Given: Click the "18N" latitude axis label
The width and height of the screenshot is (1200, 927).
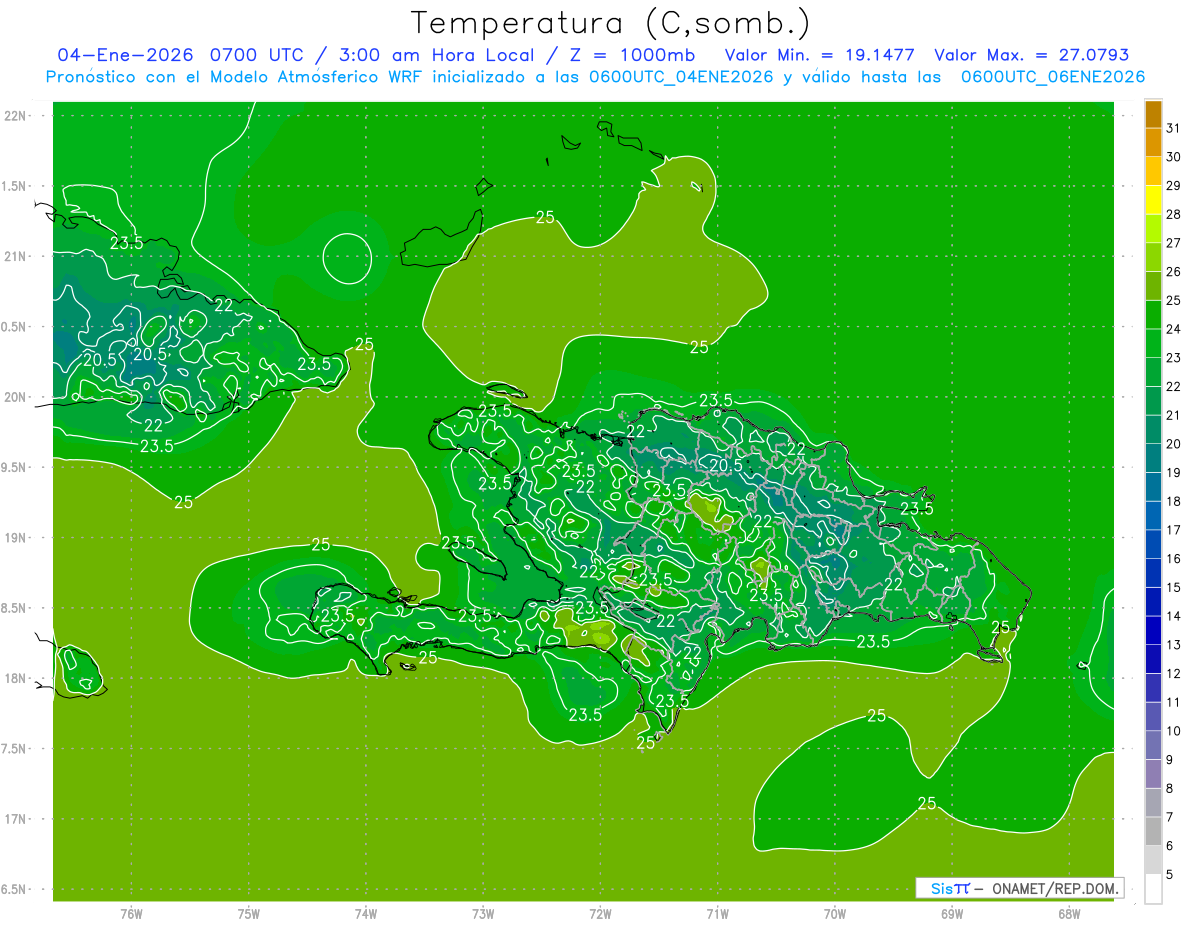Looking at the screenshot, I should 16,678.
